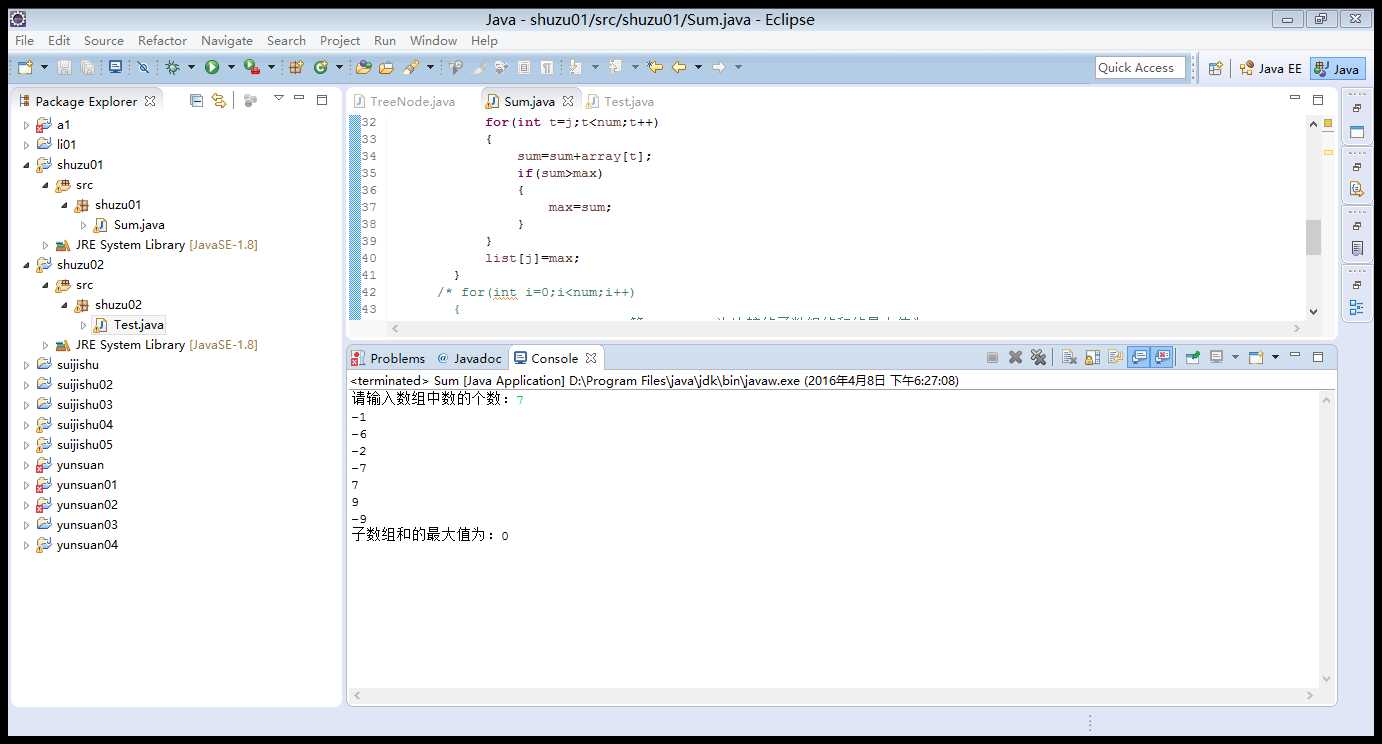Click the Open Type icon

[363, 67]
